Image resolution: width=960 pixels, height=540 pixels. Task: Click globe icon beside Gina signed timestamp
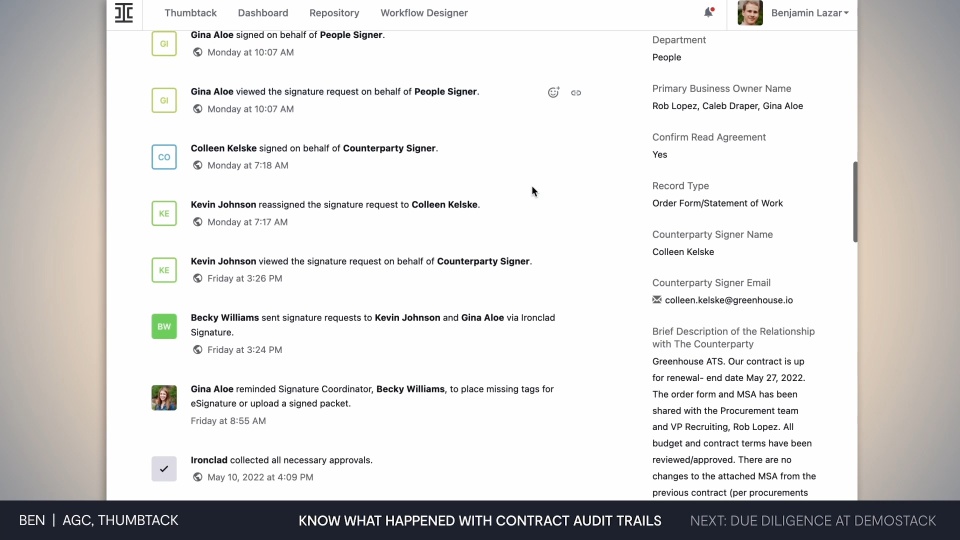(x=197, y=52)
